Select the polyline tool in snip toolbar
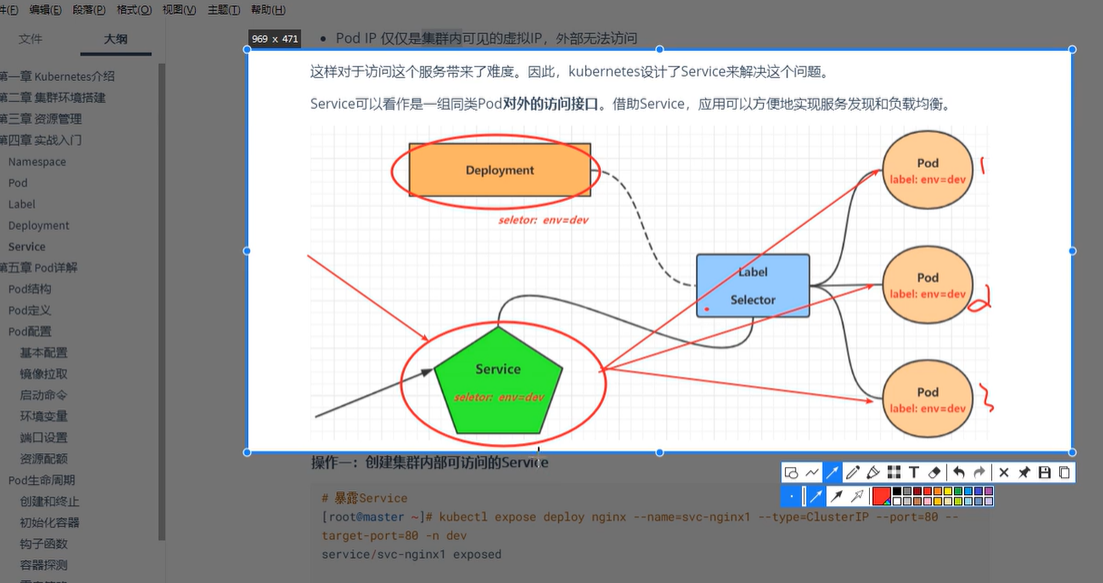The height and width of the screenshot is (583, 1103). (x=812, y=473)
